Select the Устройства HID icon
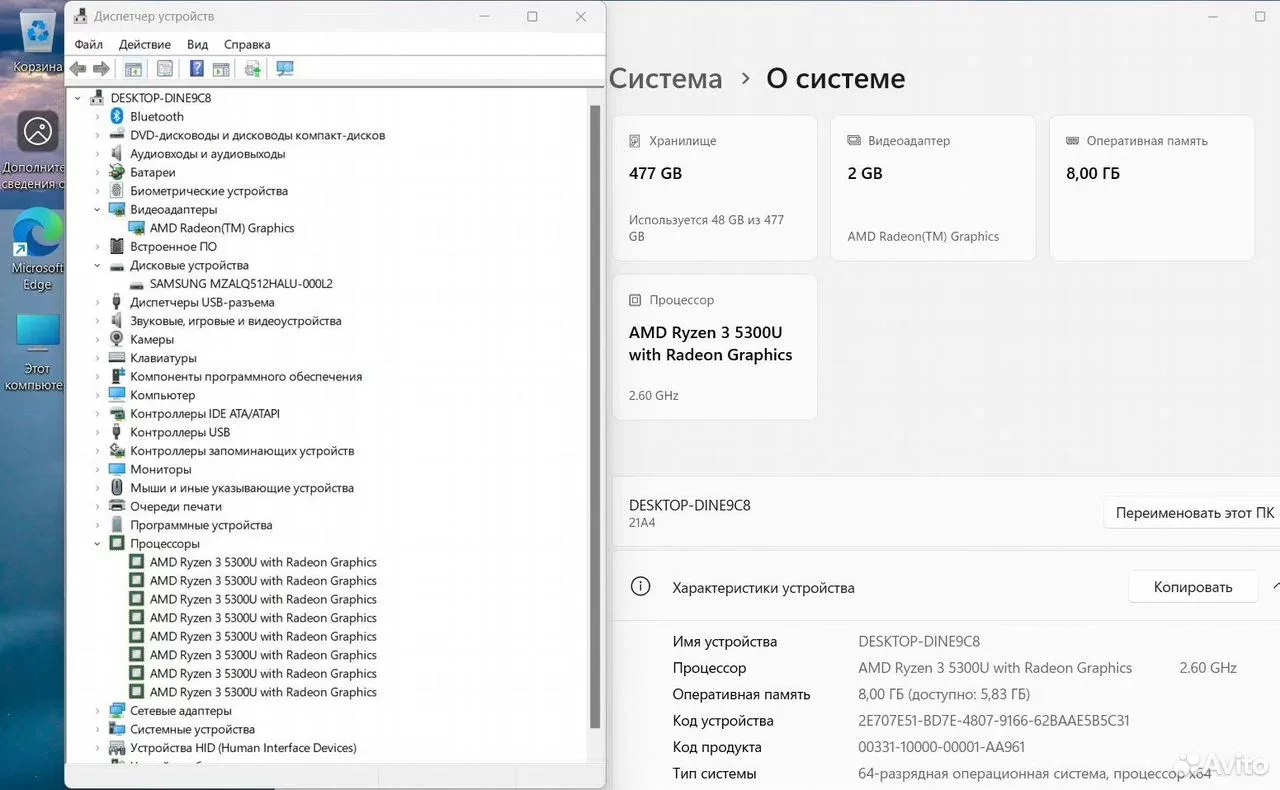The width and height of the screenshot is (1280, 790). coord(117,748)
